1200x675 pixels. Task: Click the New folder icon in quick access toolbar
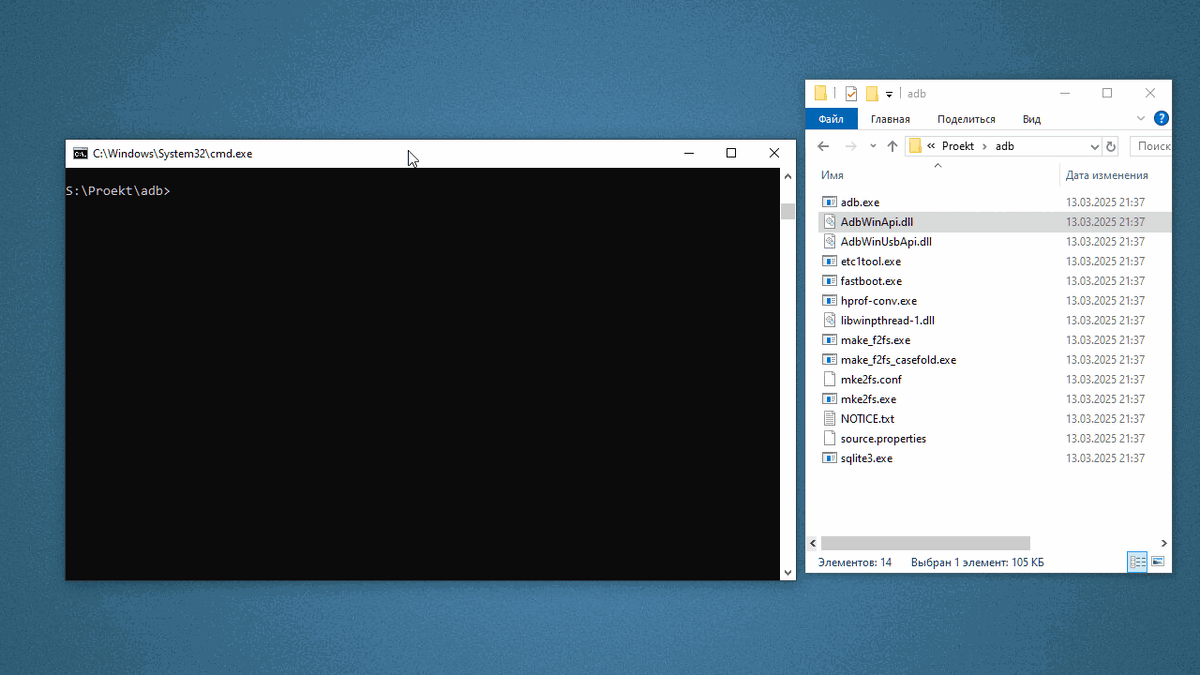[871, 93]
